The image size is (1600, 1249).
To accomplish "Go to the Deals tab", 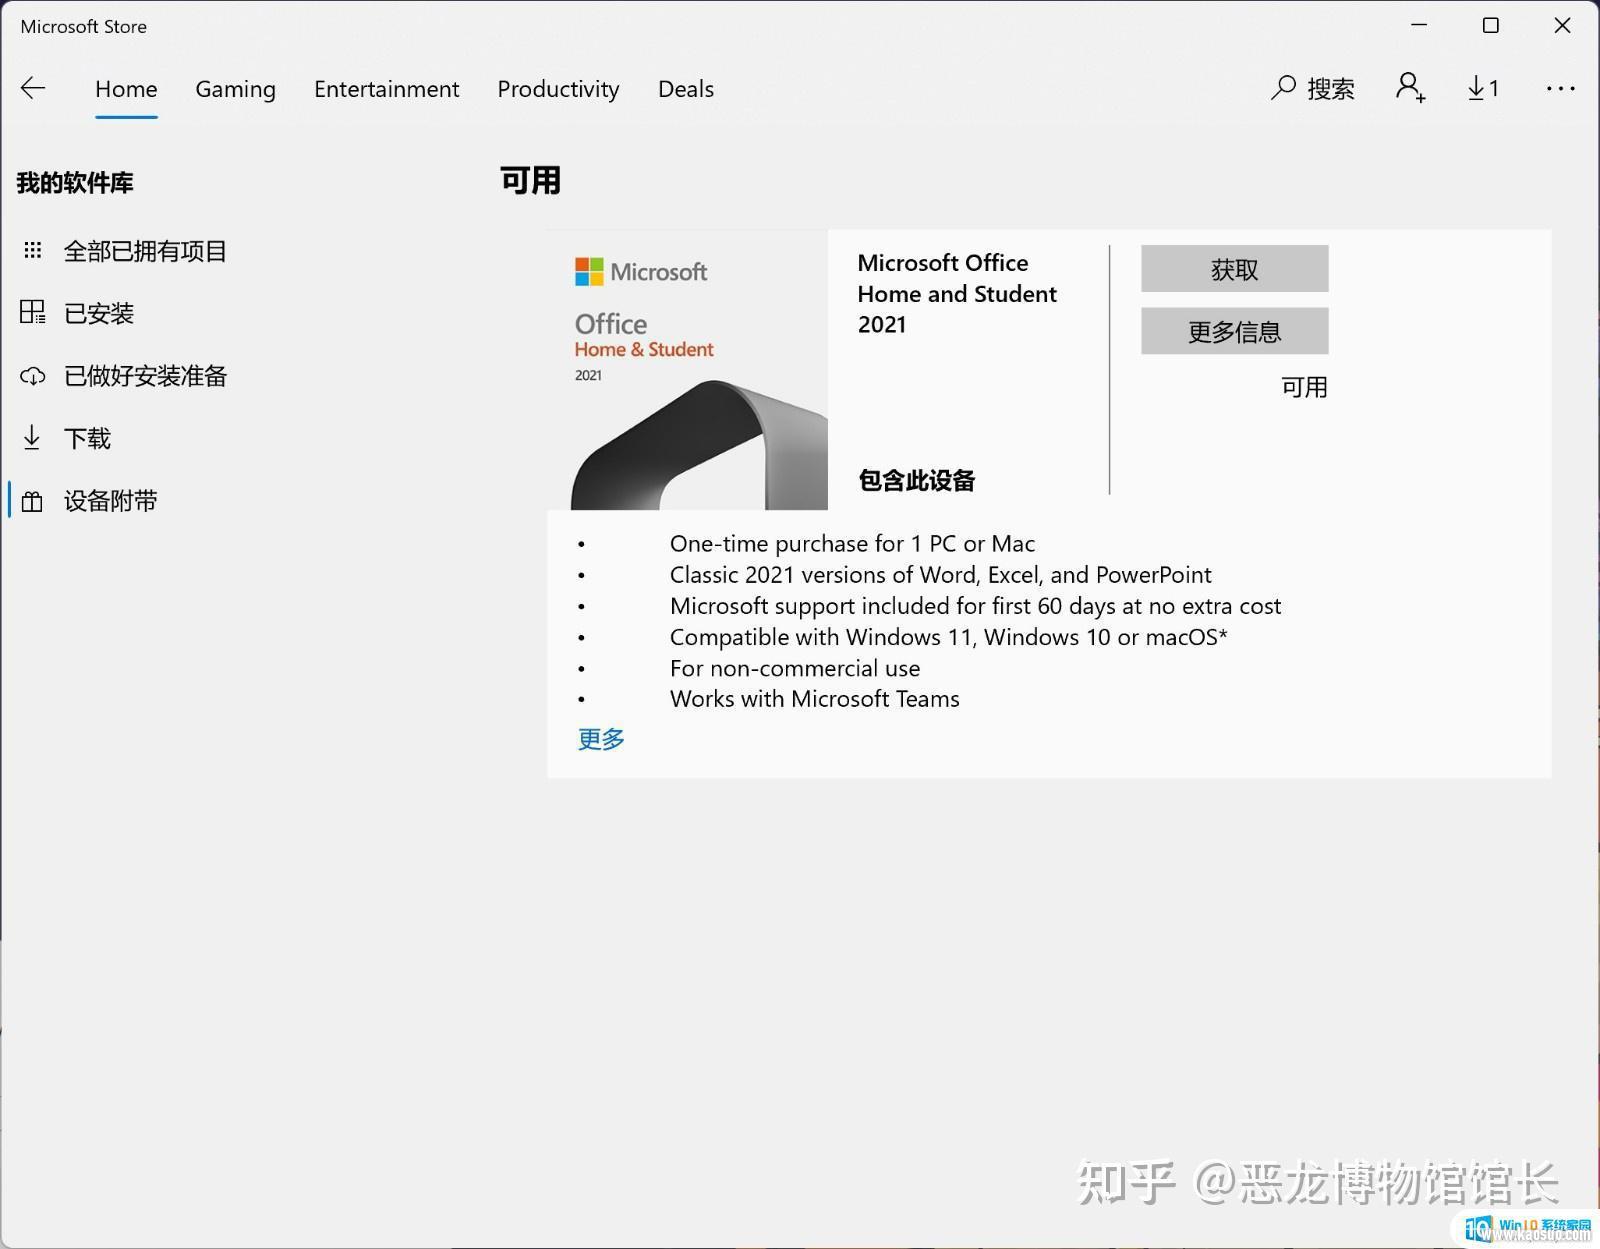I will pos(686,89).
